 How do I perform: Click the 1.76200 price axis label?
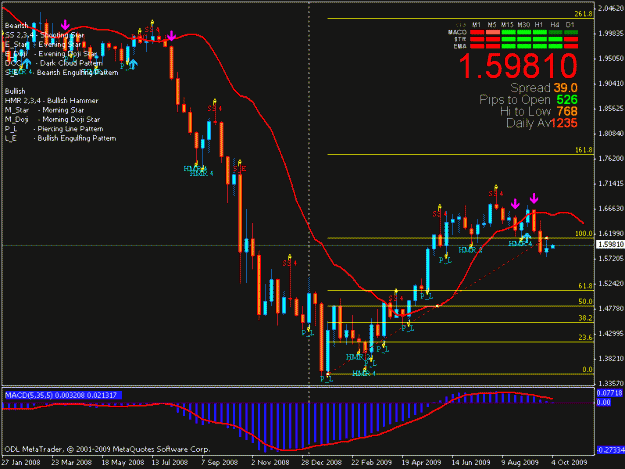(x=611, y=159)
